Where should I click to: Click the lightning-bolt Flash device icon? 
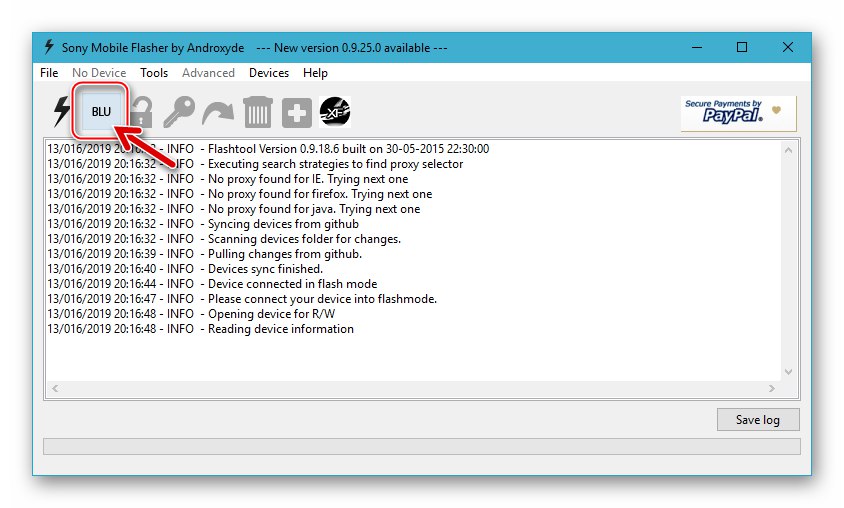[62, 112]
